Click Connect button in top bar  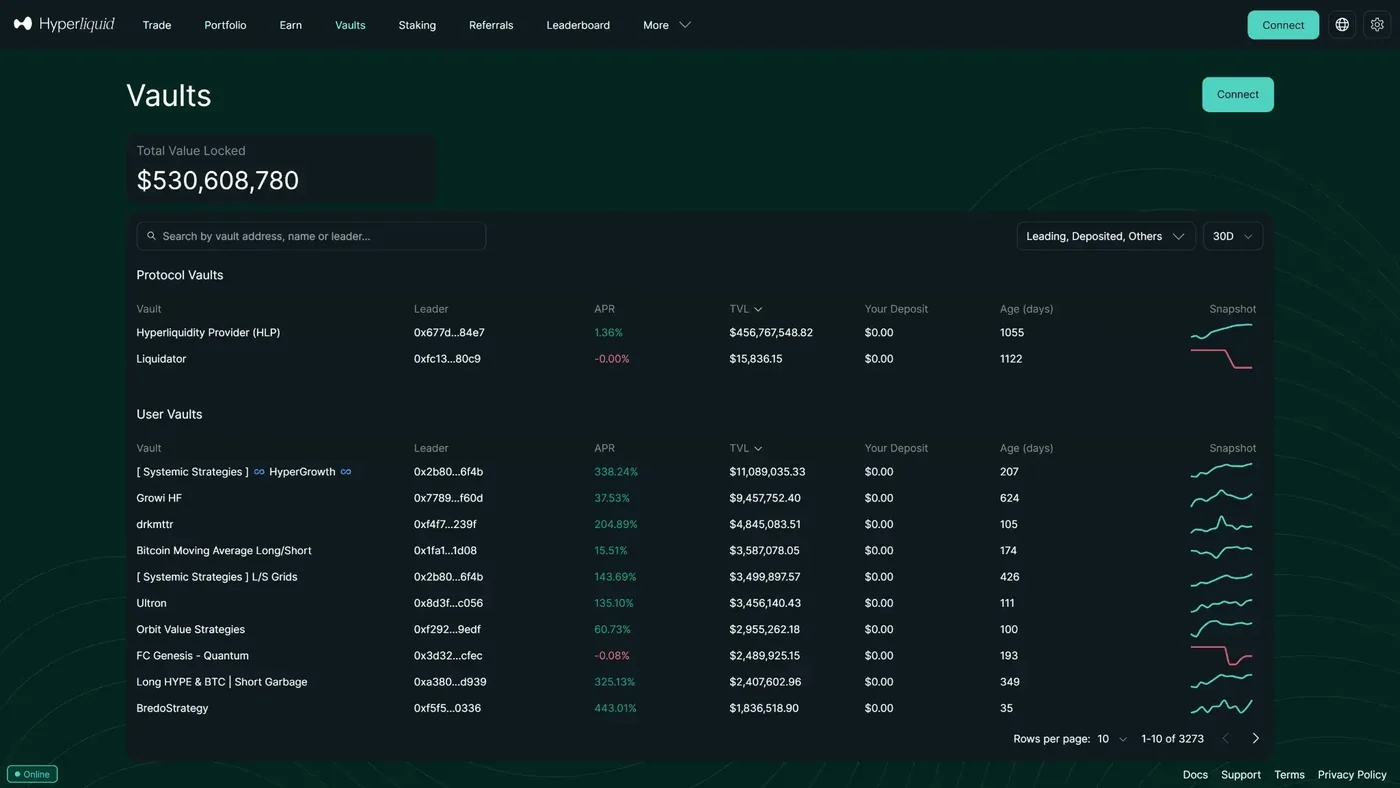pos(1283,25)
